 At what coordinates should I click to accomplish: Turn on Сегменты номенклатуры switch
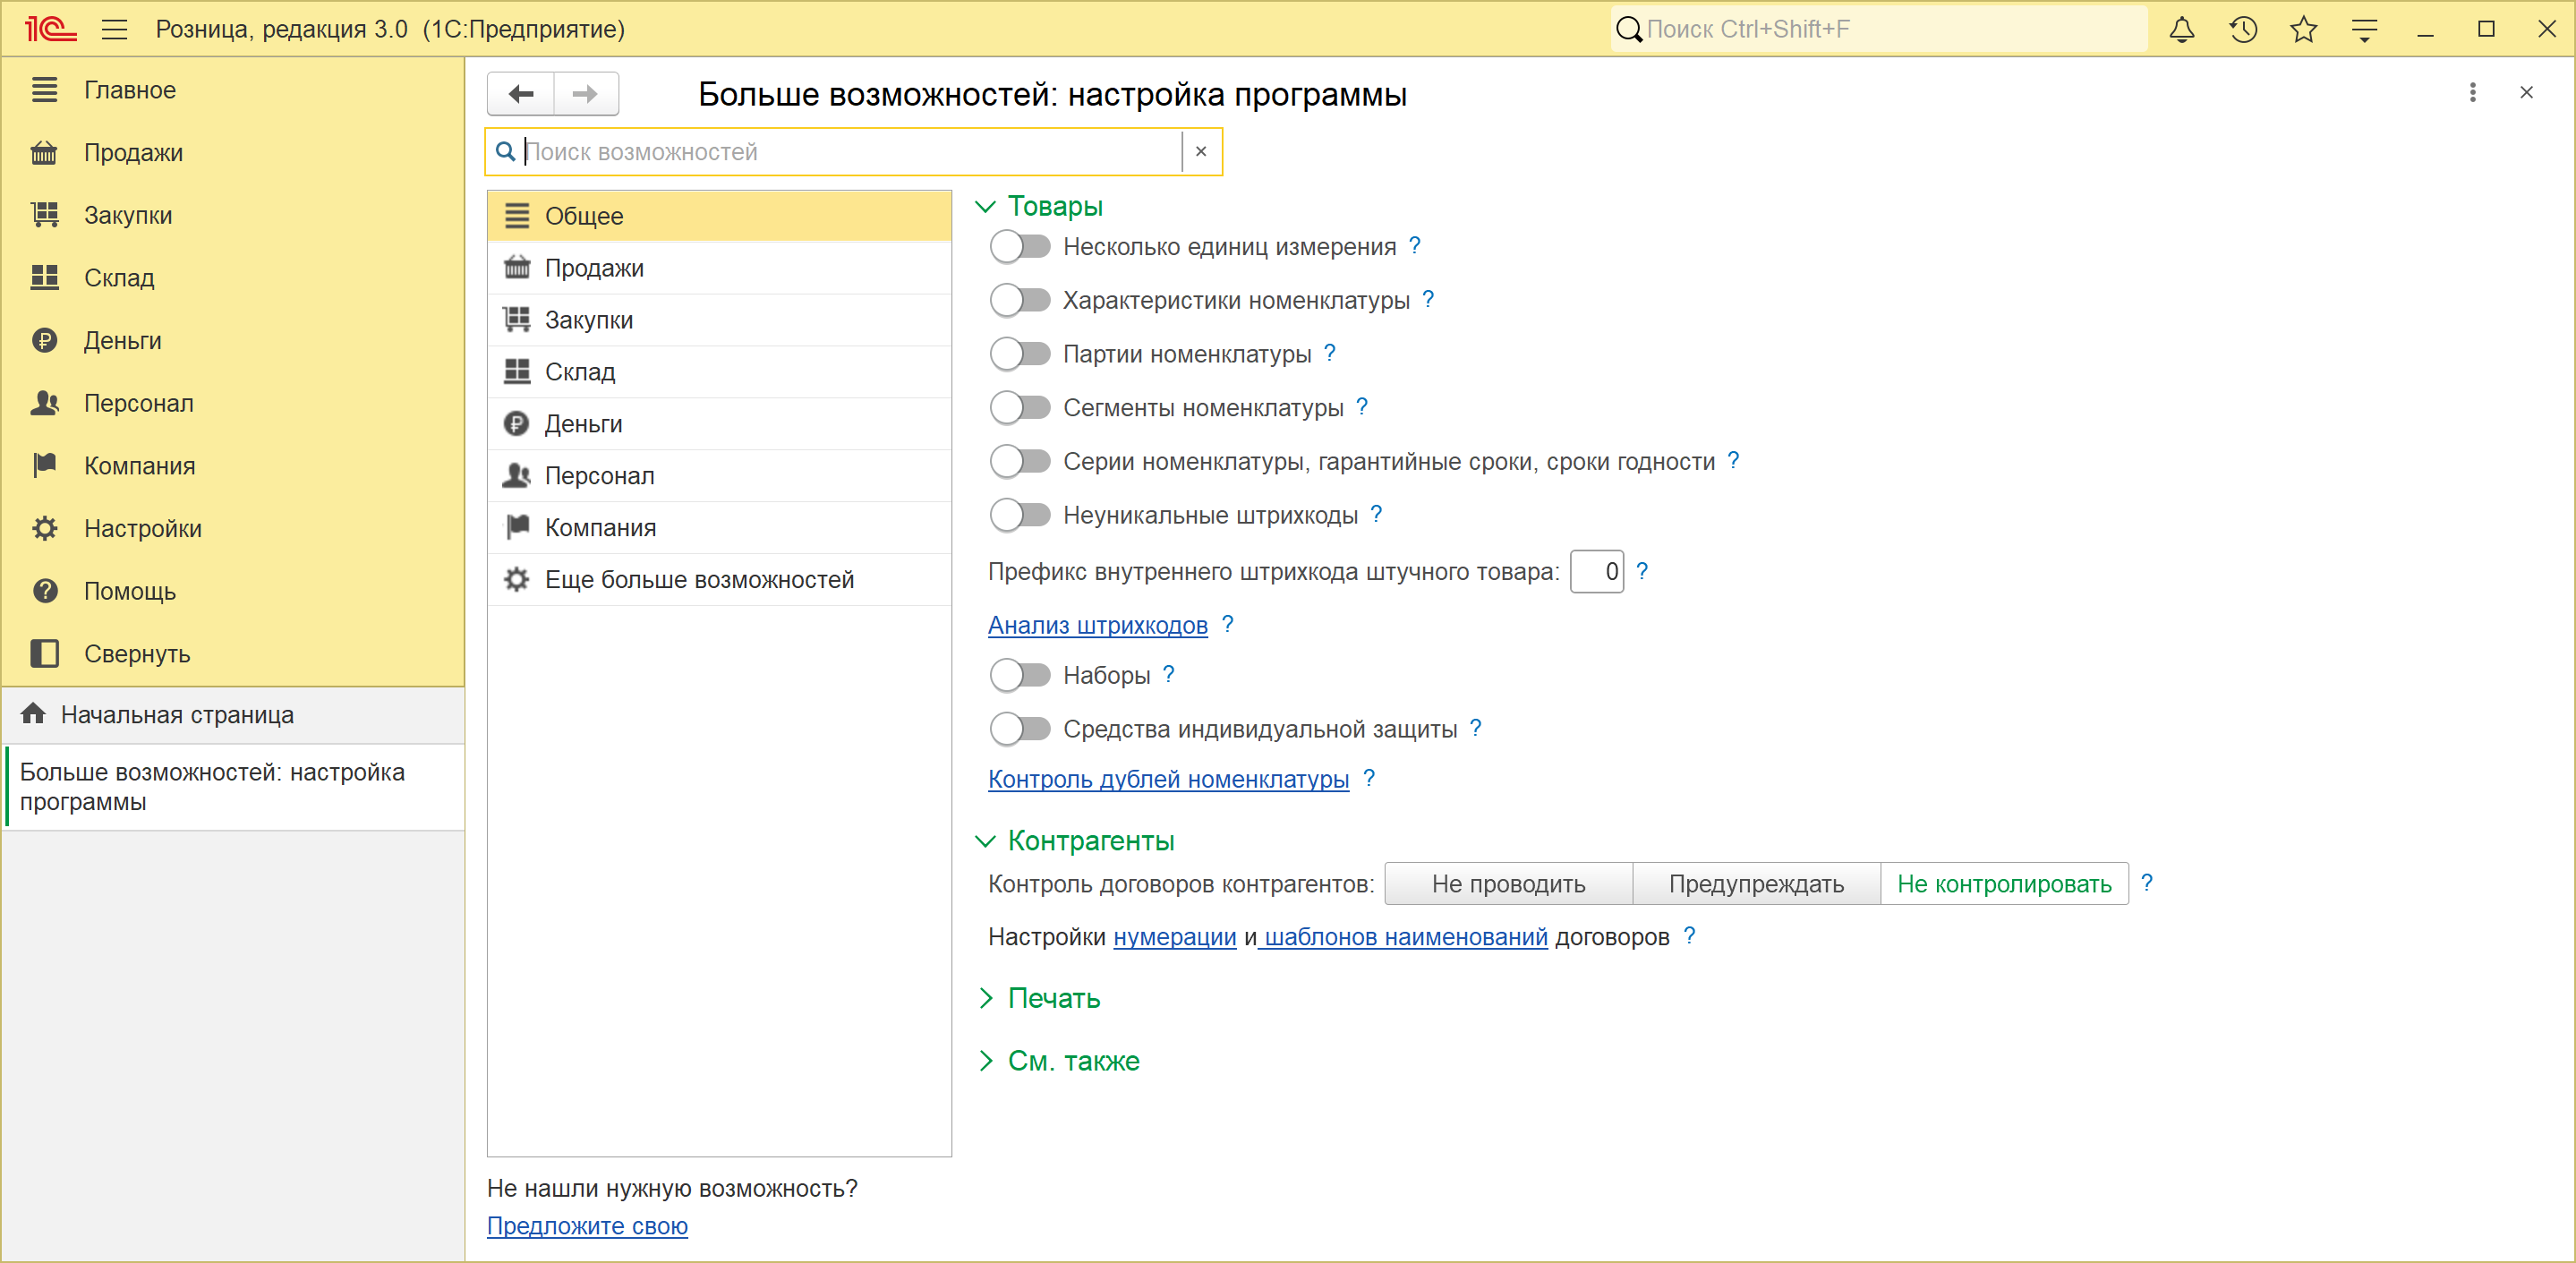pos(1020,408)
